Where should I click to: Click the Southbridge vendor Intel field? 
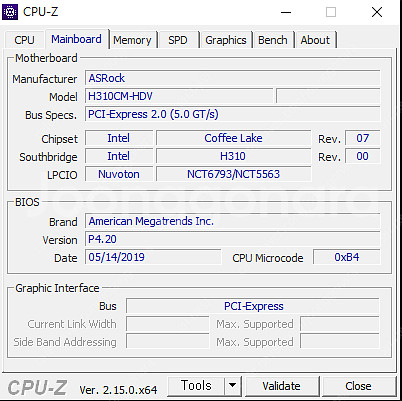[119, 156]
